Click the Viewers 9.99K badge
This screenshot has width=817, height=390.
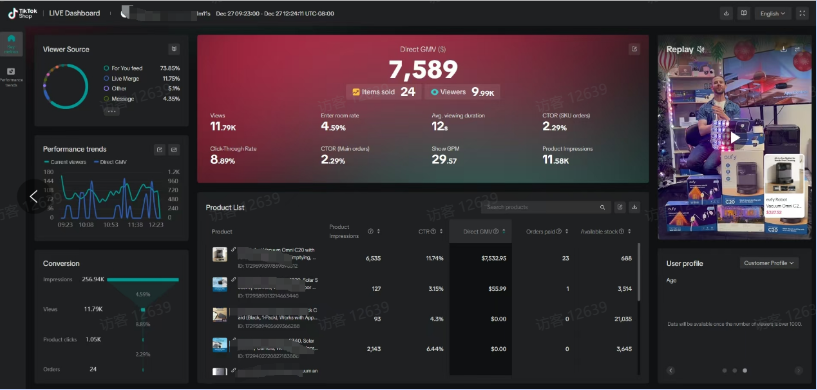tap(462, 92)
